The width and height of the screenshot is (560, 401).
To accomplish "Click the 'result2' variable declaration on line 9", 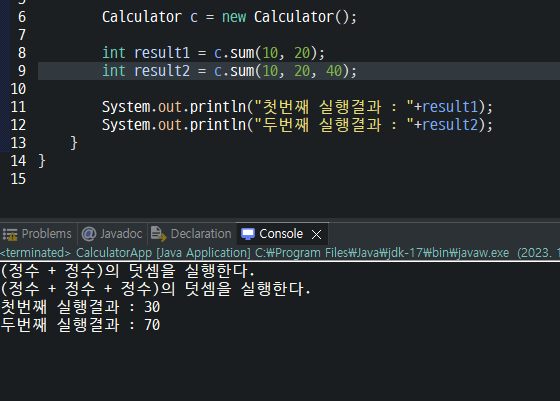I will (162, 71).
